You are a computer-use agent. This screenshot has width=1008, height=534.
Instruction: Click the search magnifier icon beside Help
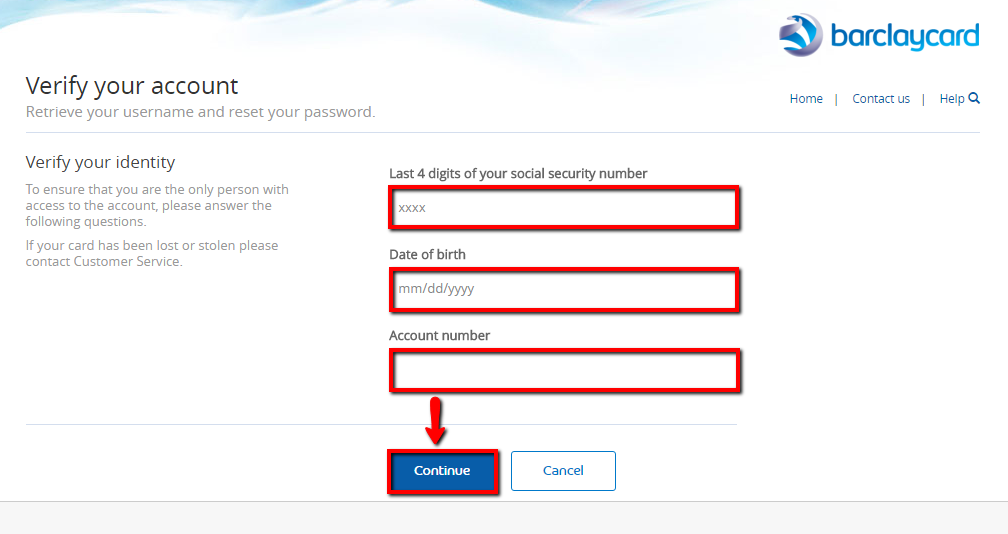pos(974,98)
